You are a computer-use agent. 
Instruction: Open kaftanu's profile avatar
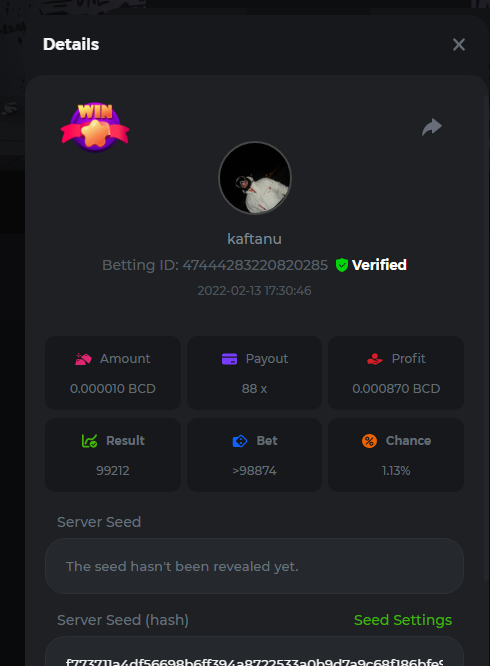[x=255, y=178]
